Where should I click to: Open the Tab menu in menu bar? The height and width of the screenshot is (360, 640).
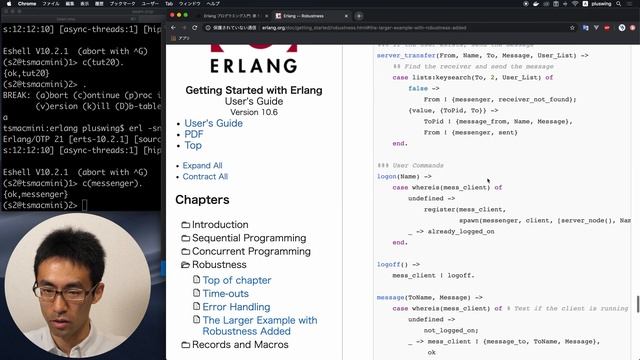pyautogui.click(x=169, y=4)
